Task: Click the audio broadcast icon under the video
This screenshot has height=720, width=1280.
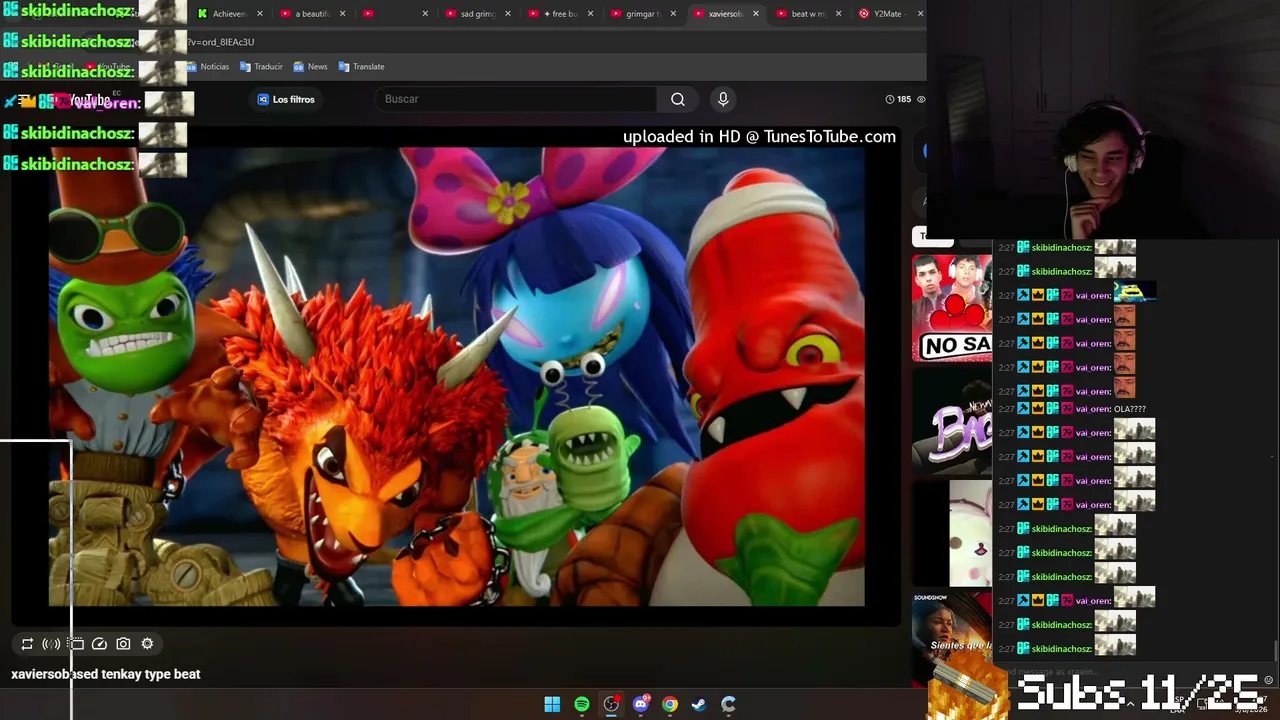Action: tap(51, 644)
